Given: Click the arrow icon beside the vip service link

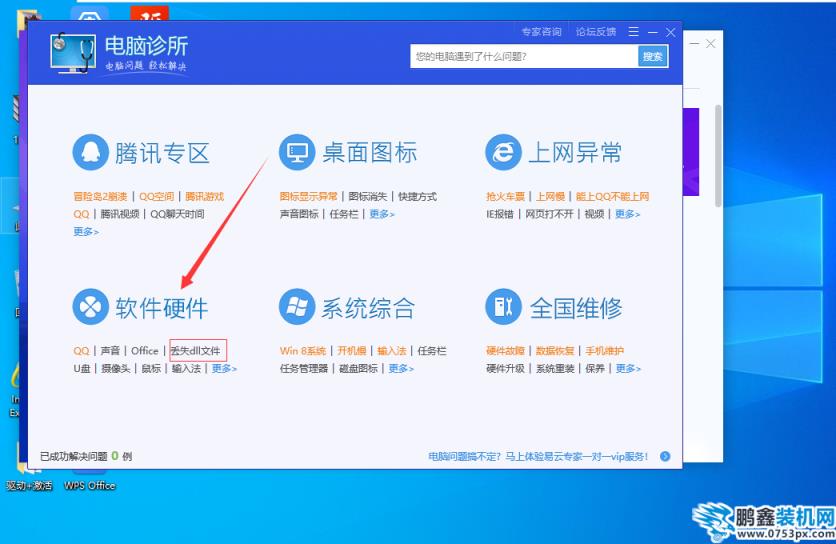Looking at the screenshot, I should pyautogui.click(x=665, y=457).
